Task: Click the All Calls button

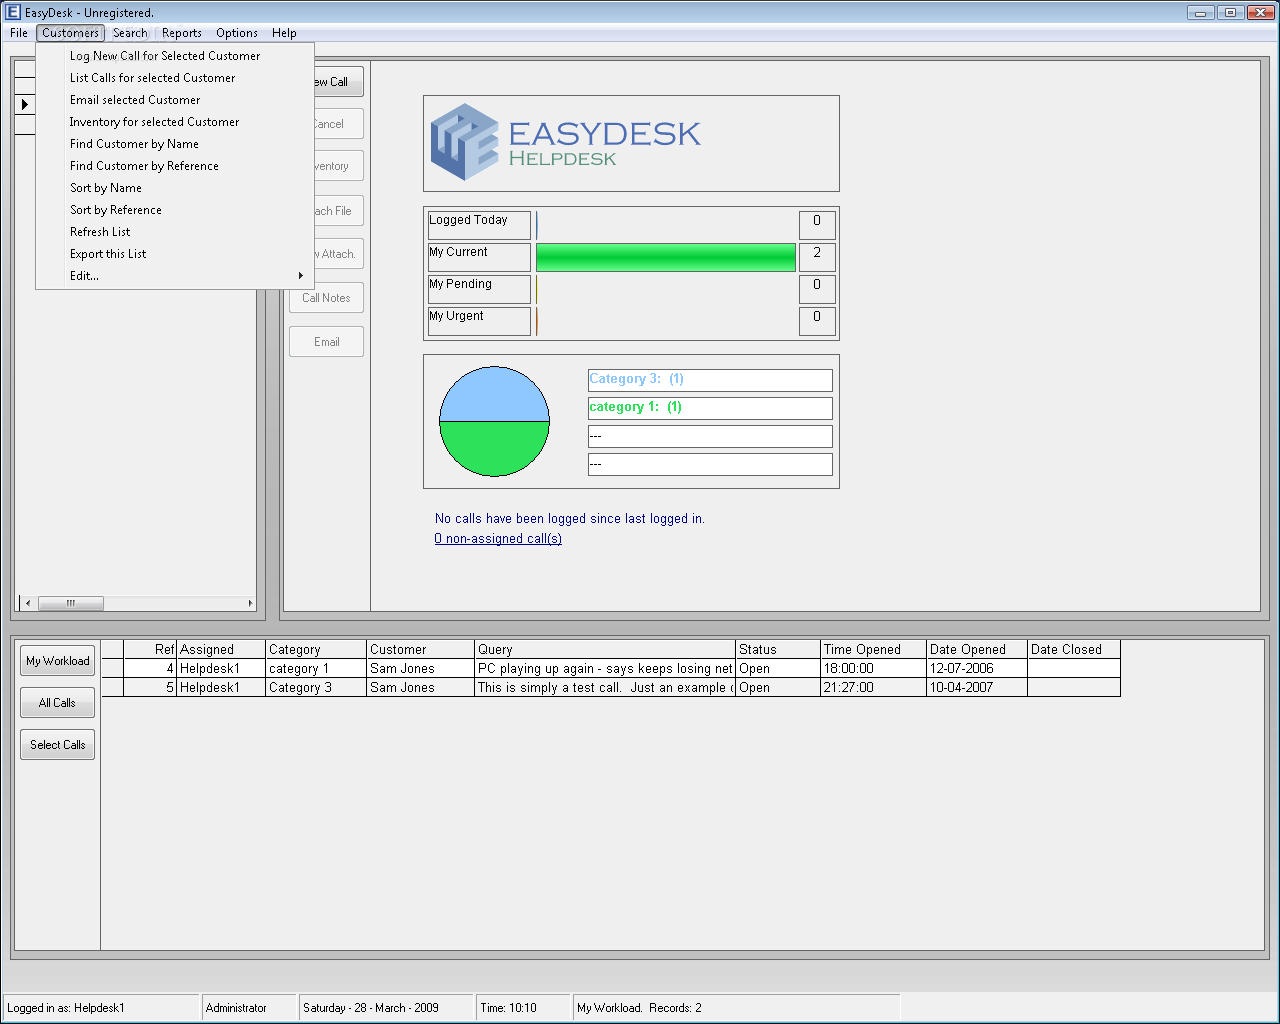Action: click(x=58, y=703)
